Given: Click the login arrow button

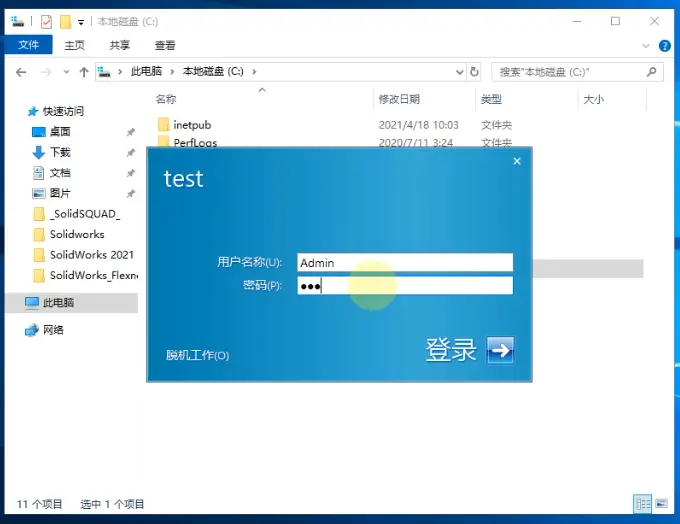Looking at the screenshot, I should pyautogui.click(x=500, y=350).
